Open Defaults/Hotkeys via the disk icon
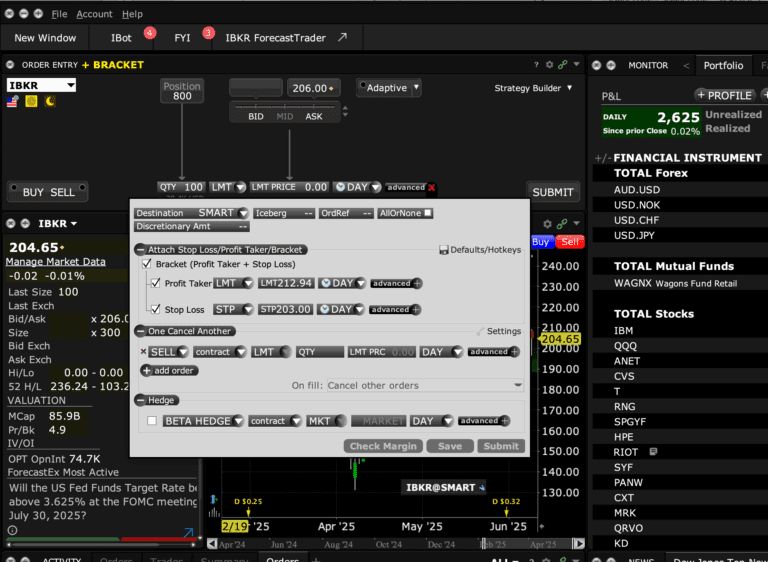The width and height of the screenshot is (768, 562). click(x=443, y=250)
